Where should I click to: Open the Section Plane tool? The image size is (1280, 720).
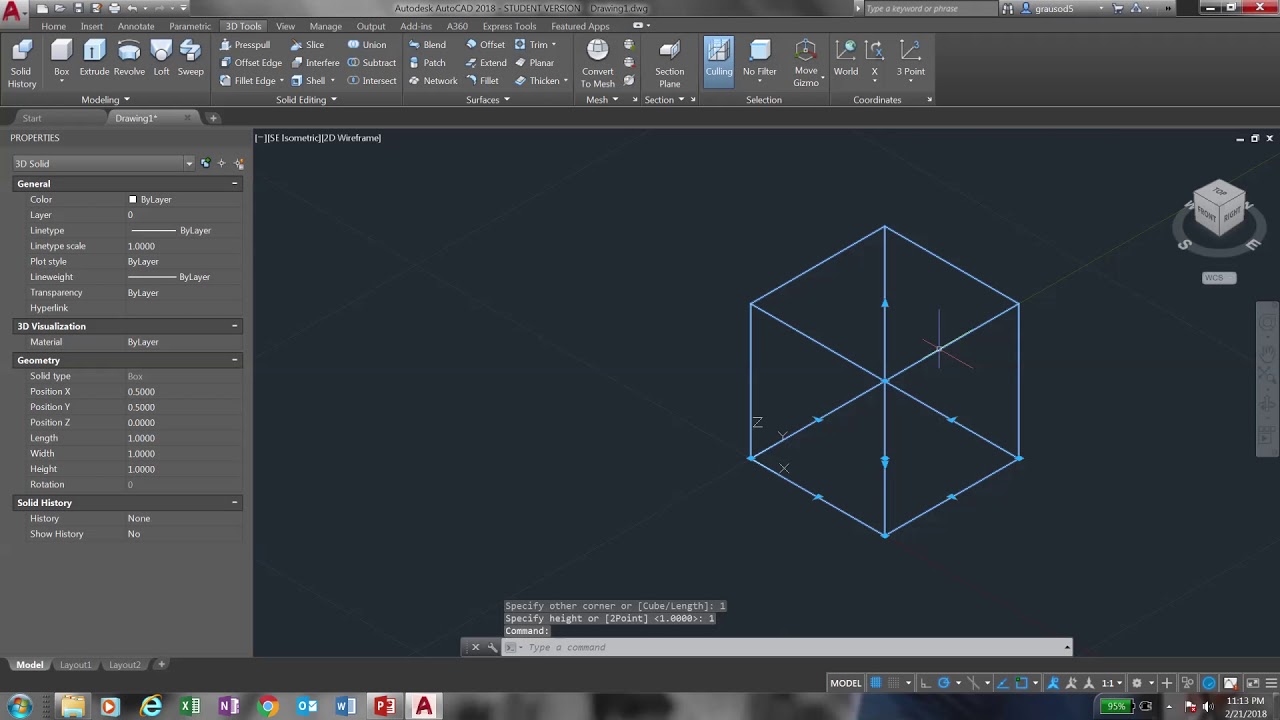coord(670,64)
